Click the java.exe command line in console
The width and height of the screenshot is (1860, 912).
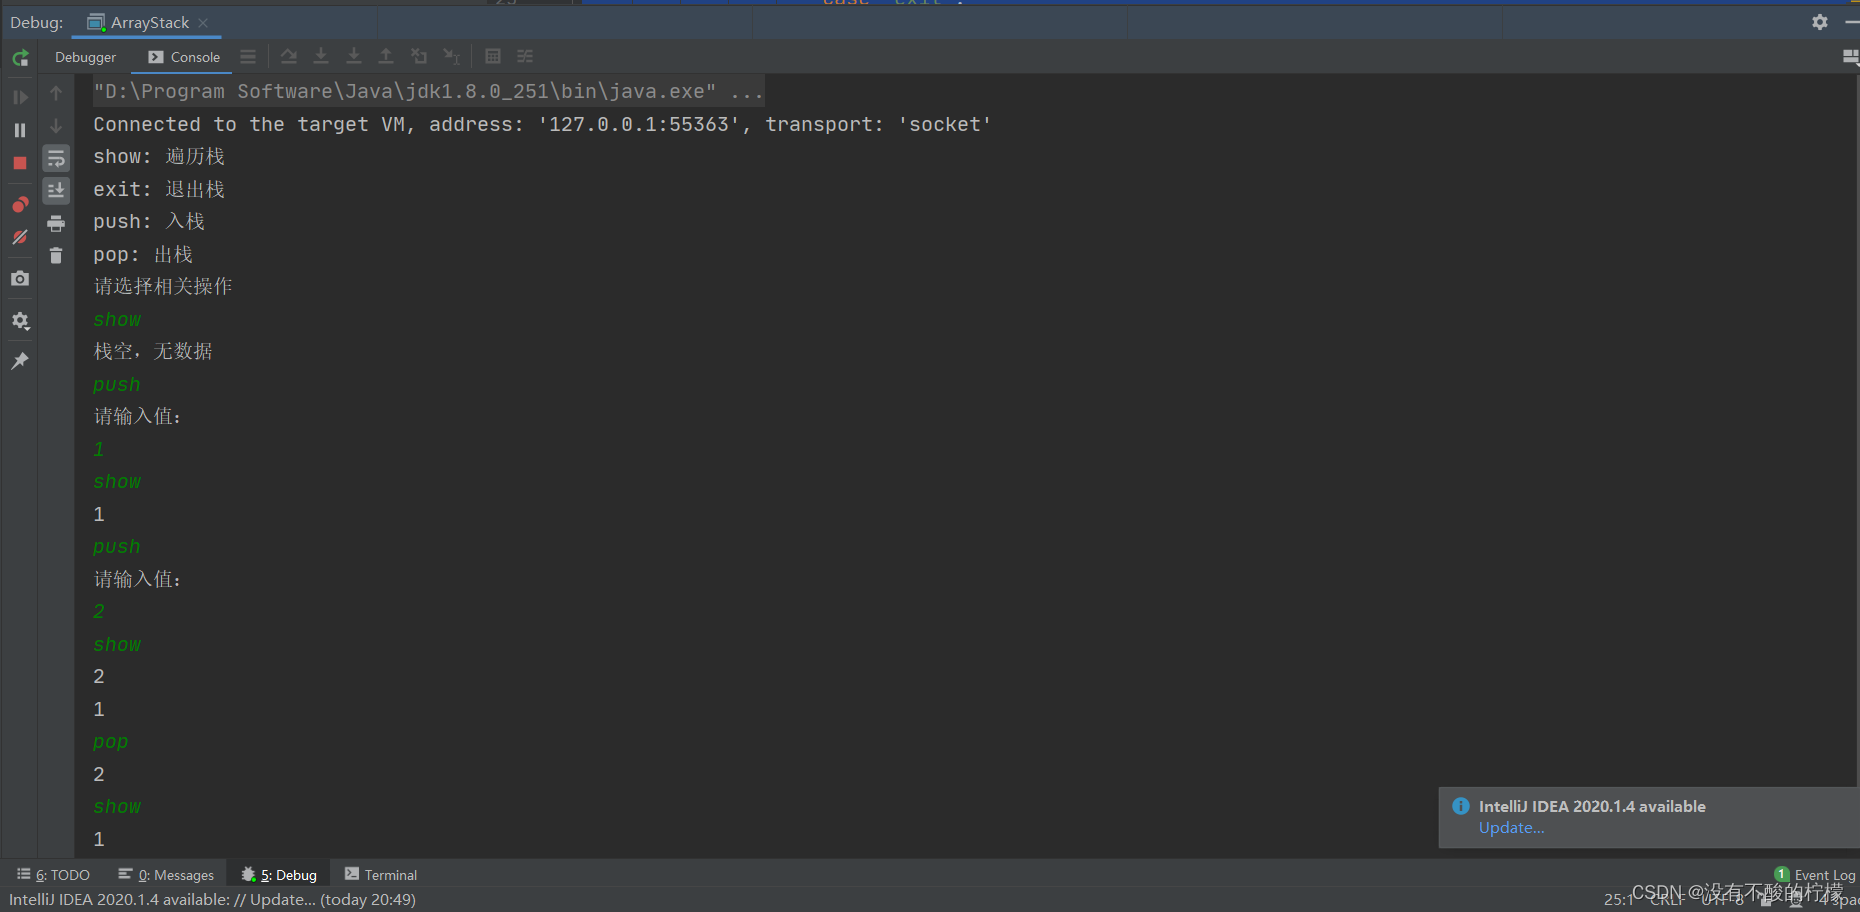click(429, 91)
